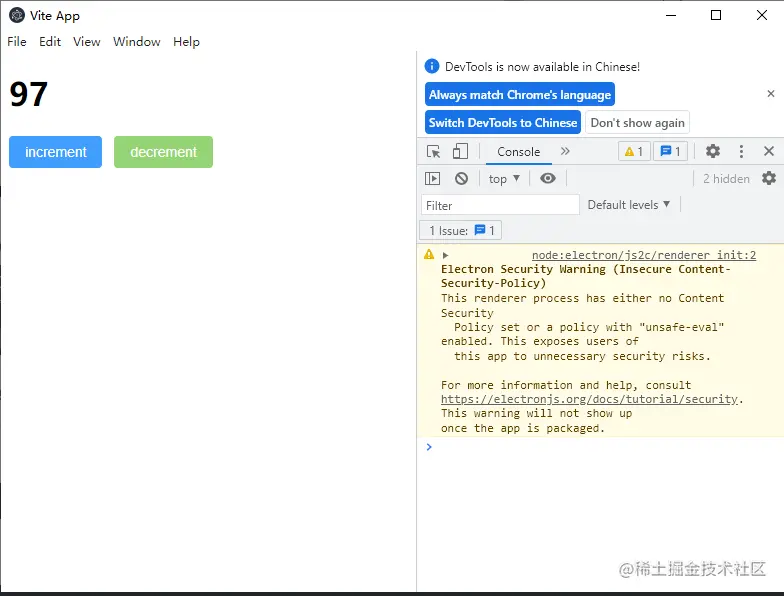
Task: Open the top JavaScript context dropdown
Action: pos(504,178)
